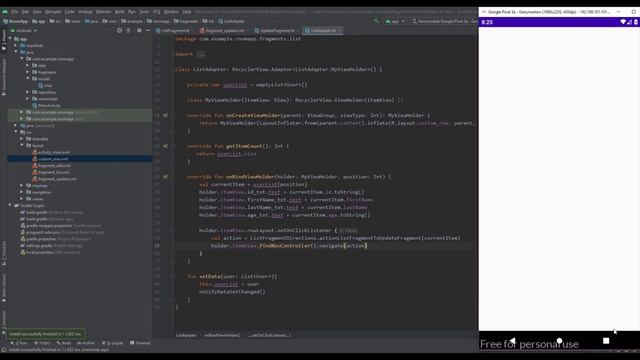
Task: Open the Navigate menu
Action: (x=53, y=12)
